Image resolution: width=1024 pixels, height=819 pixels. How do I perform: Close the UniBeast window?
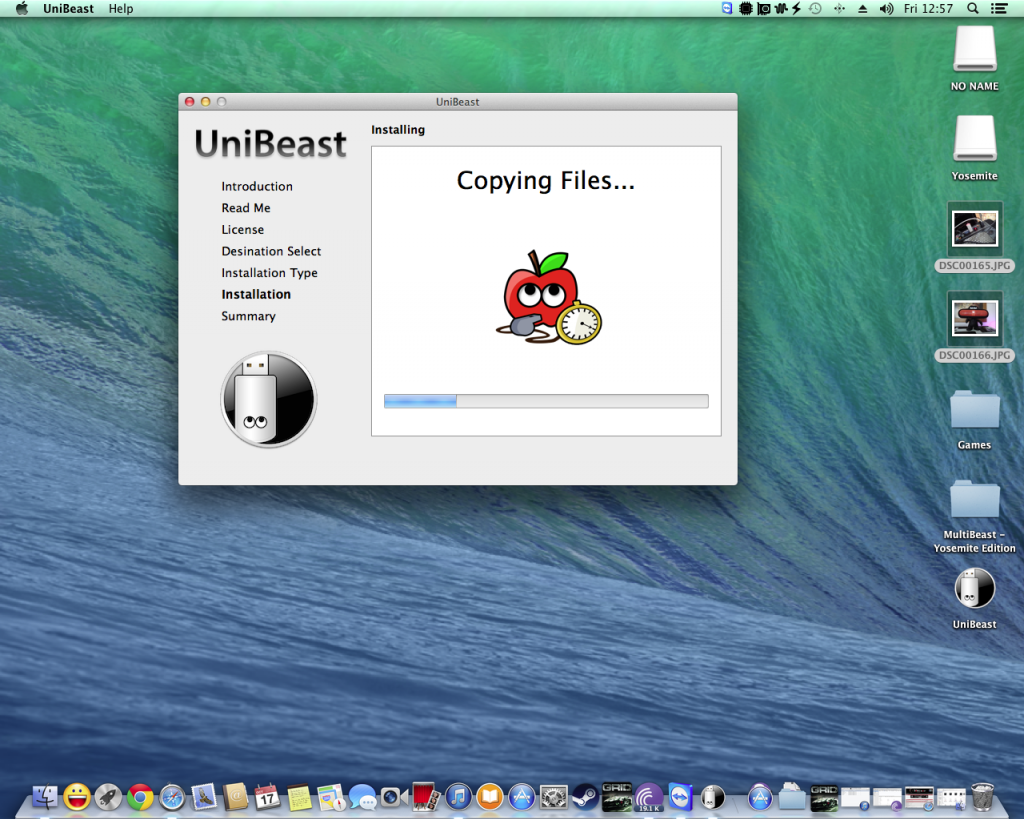tap(189, 102)
